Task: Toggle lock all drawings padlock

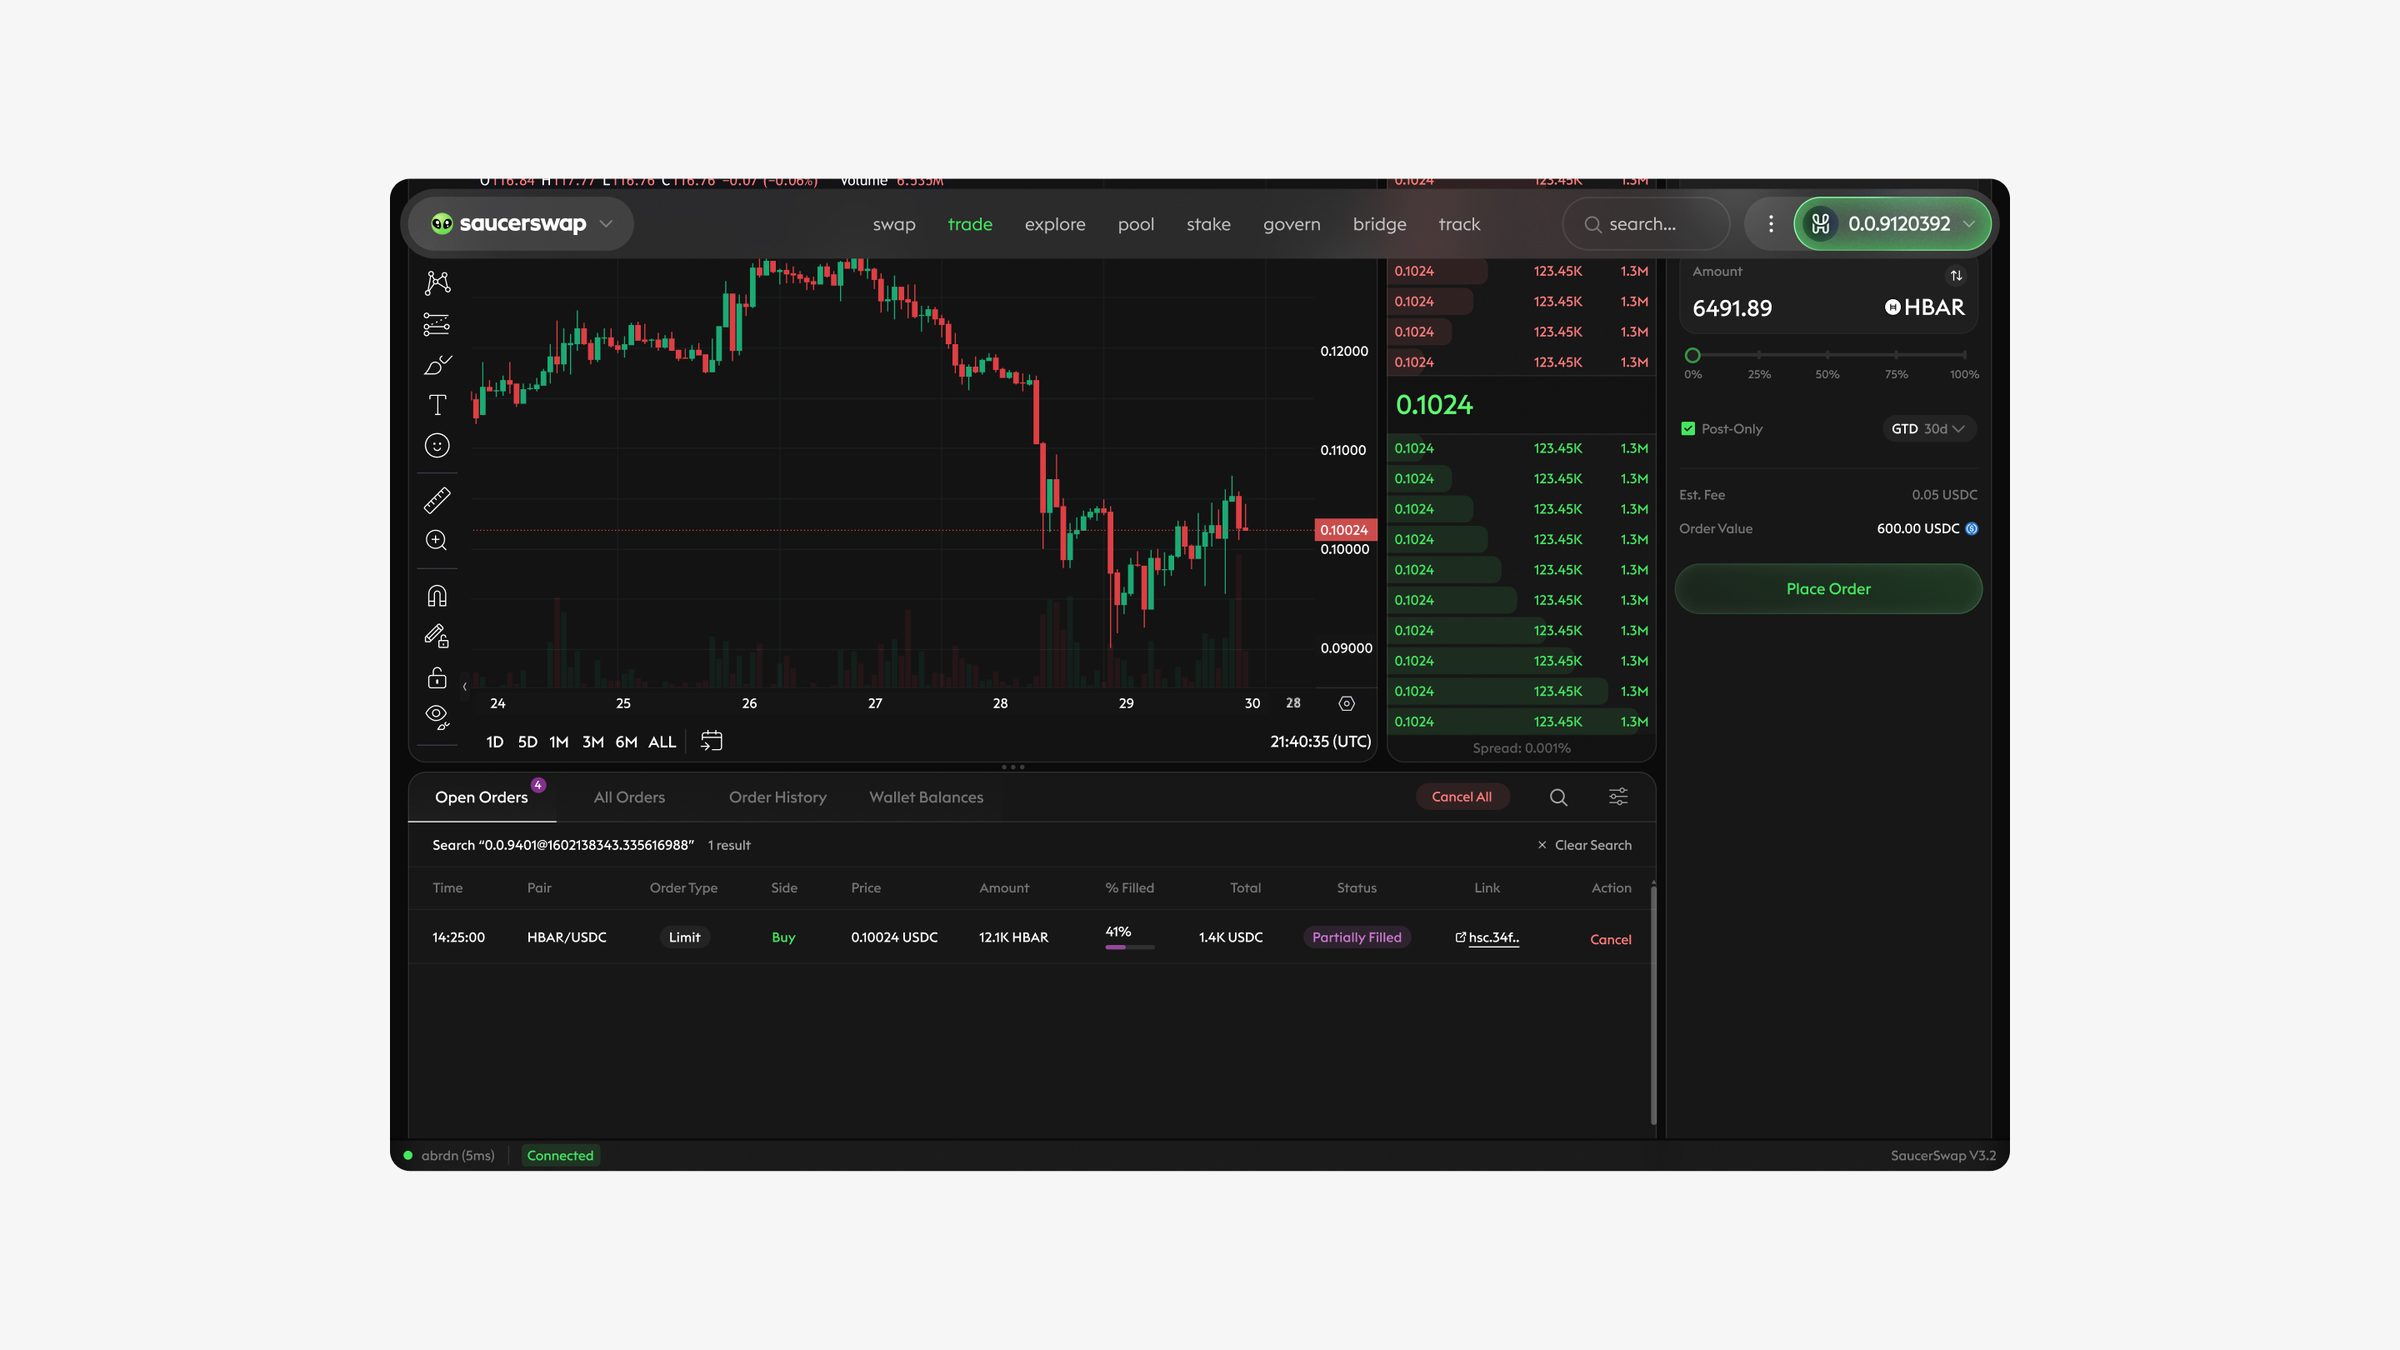Action: point(437,678)
